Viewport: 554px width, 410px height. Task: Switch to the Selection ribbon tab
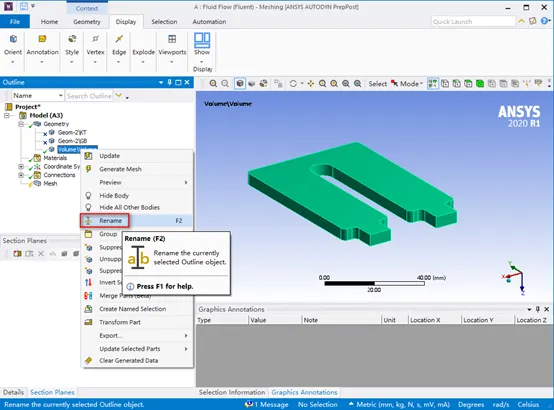click(164, 22)
